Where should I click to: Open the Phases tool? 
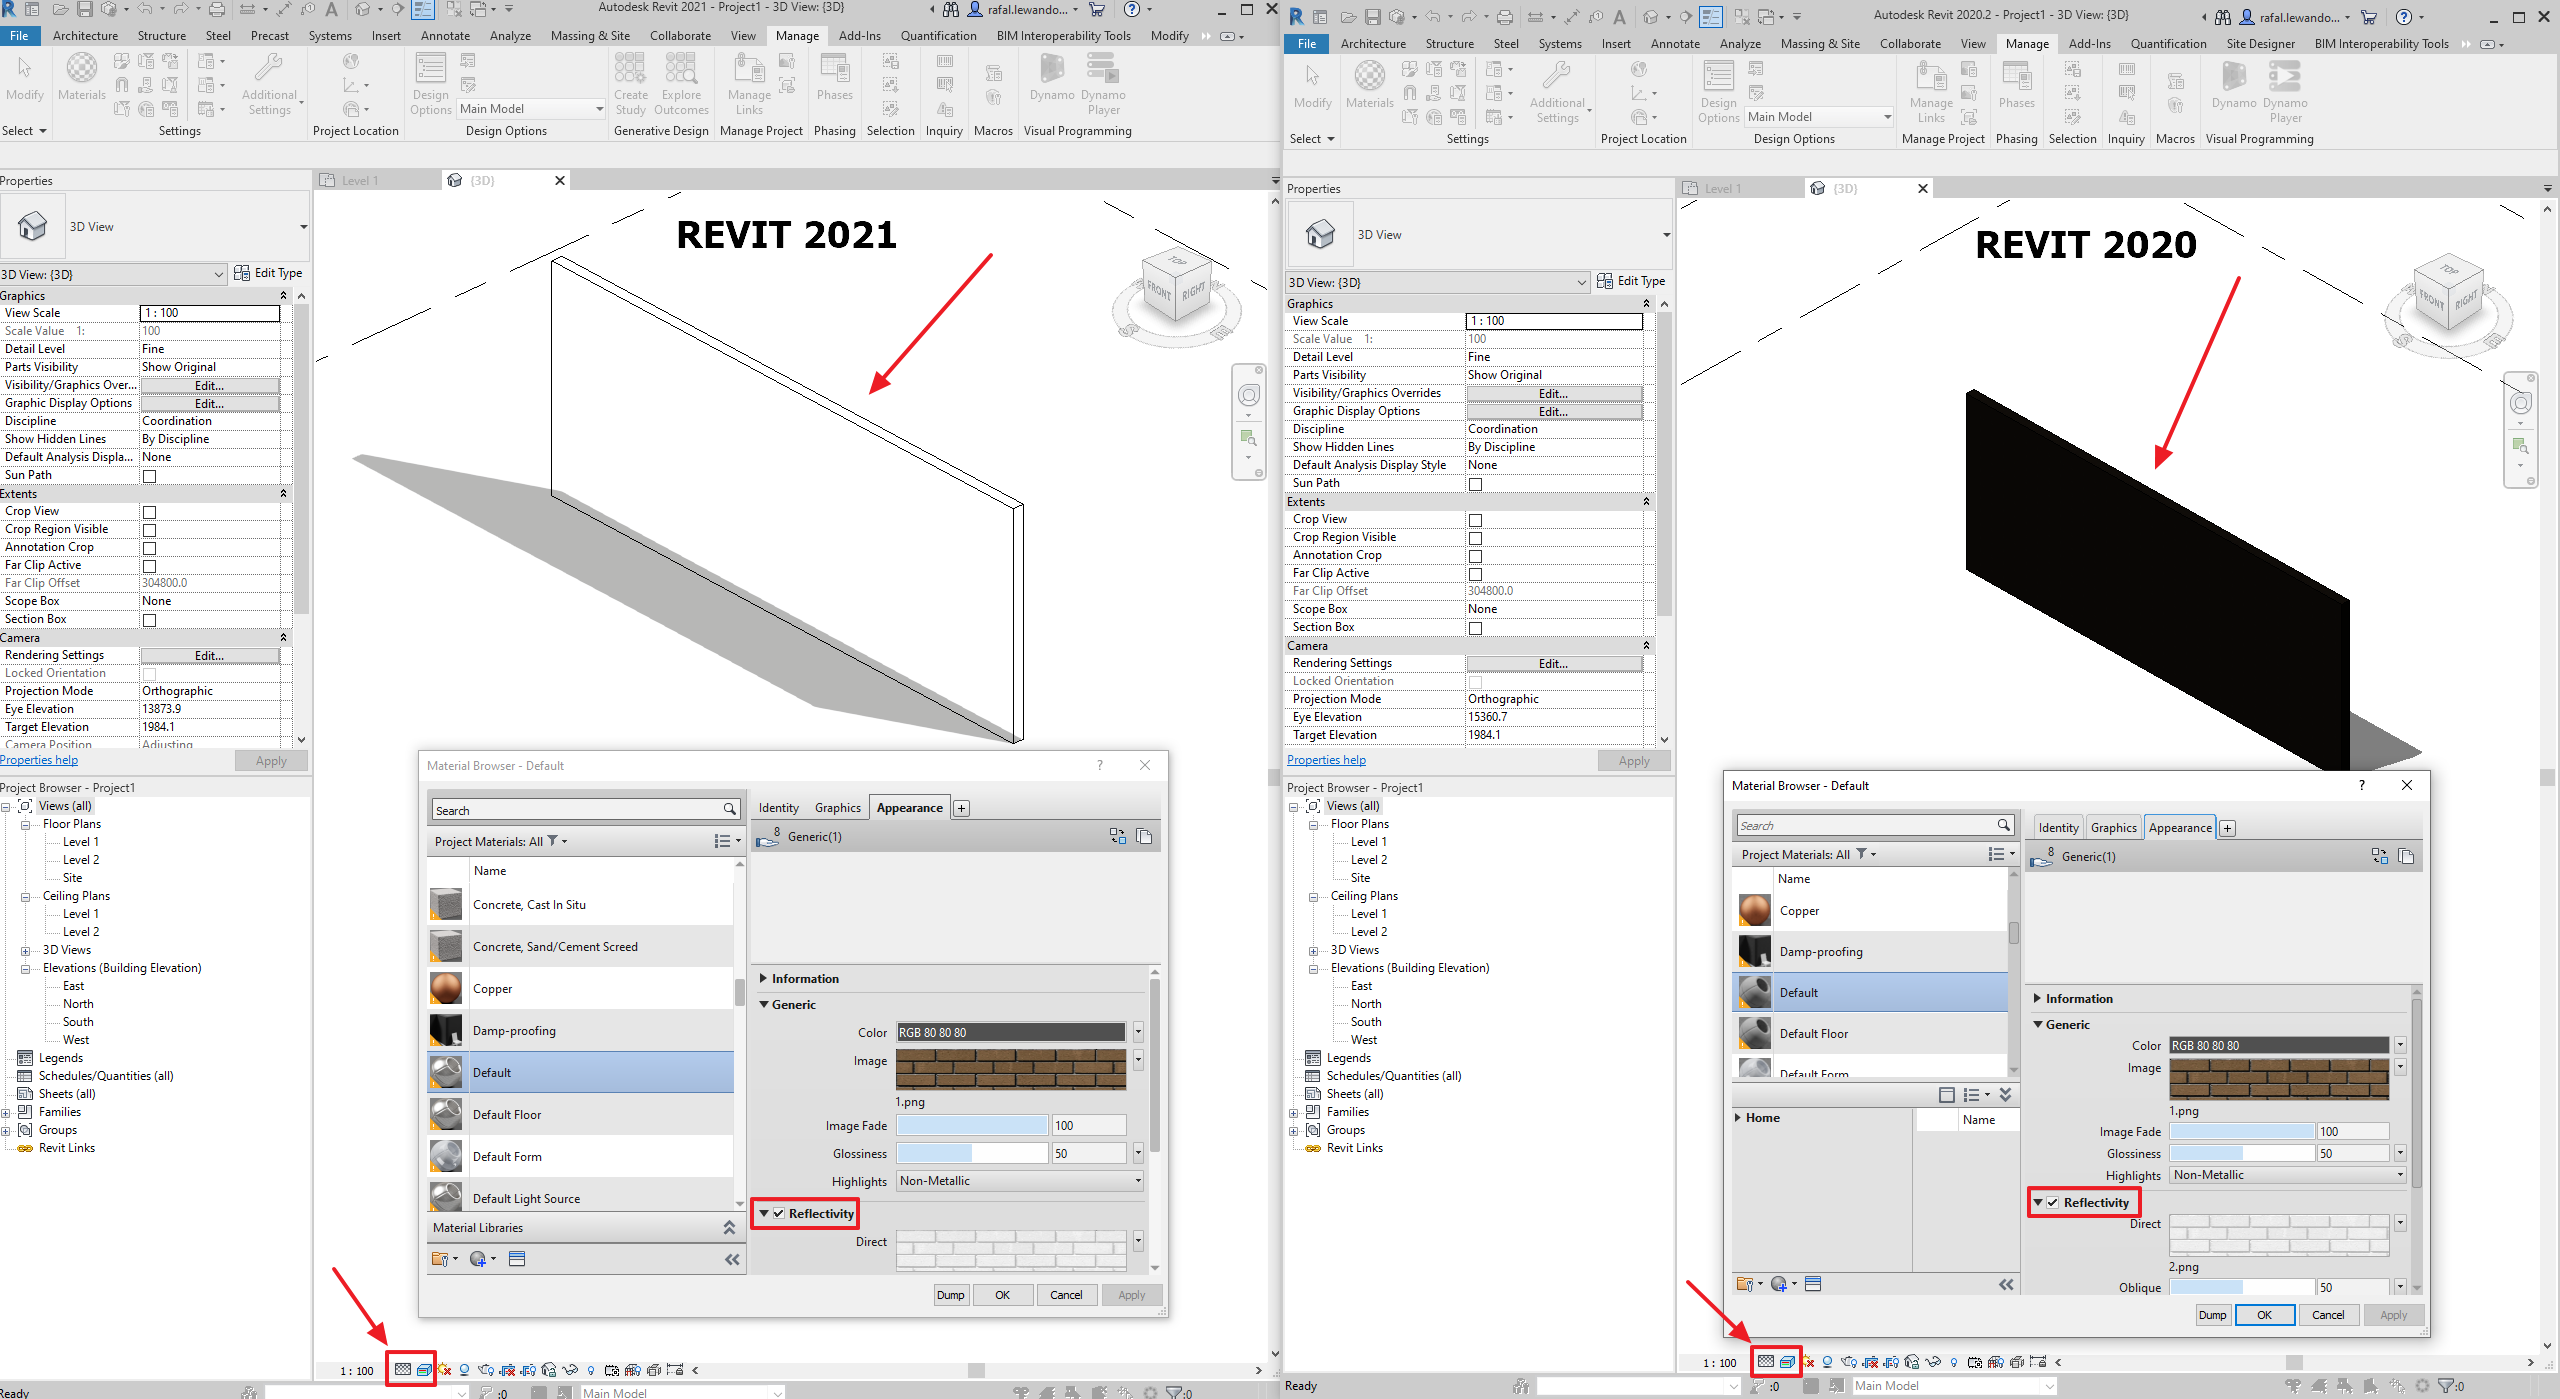(x=835, y=82)
